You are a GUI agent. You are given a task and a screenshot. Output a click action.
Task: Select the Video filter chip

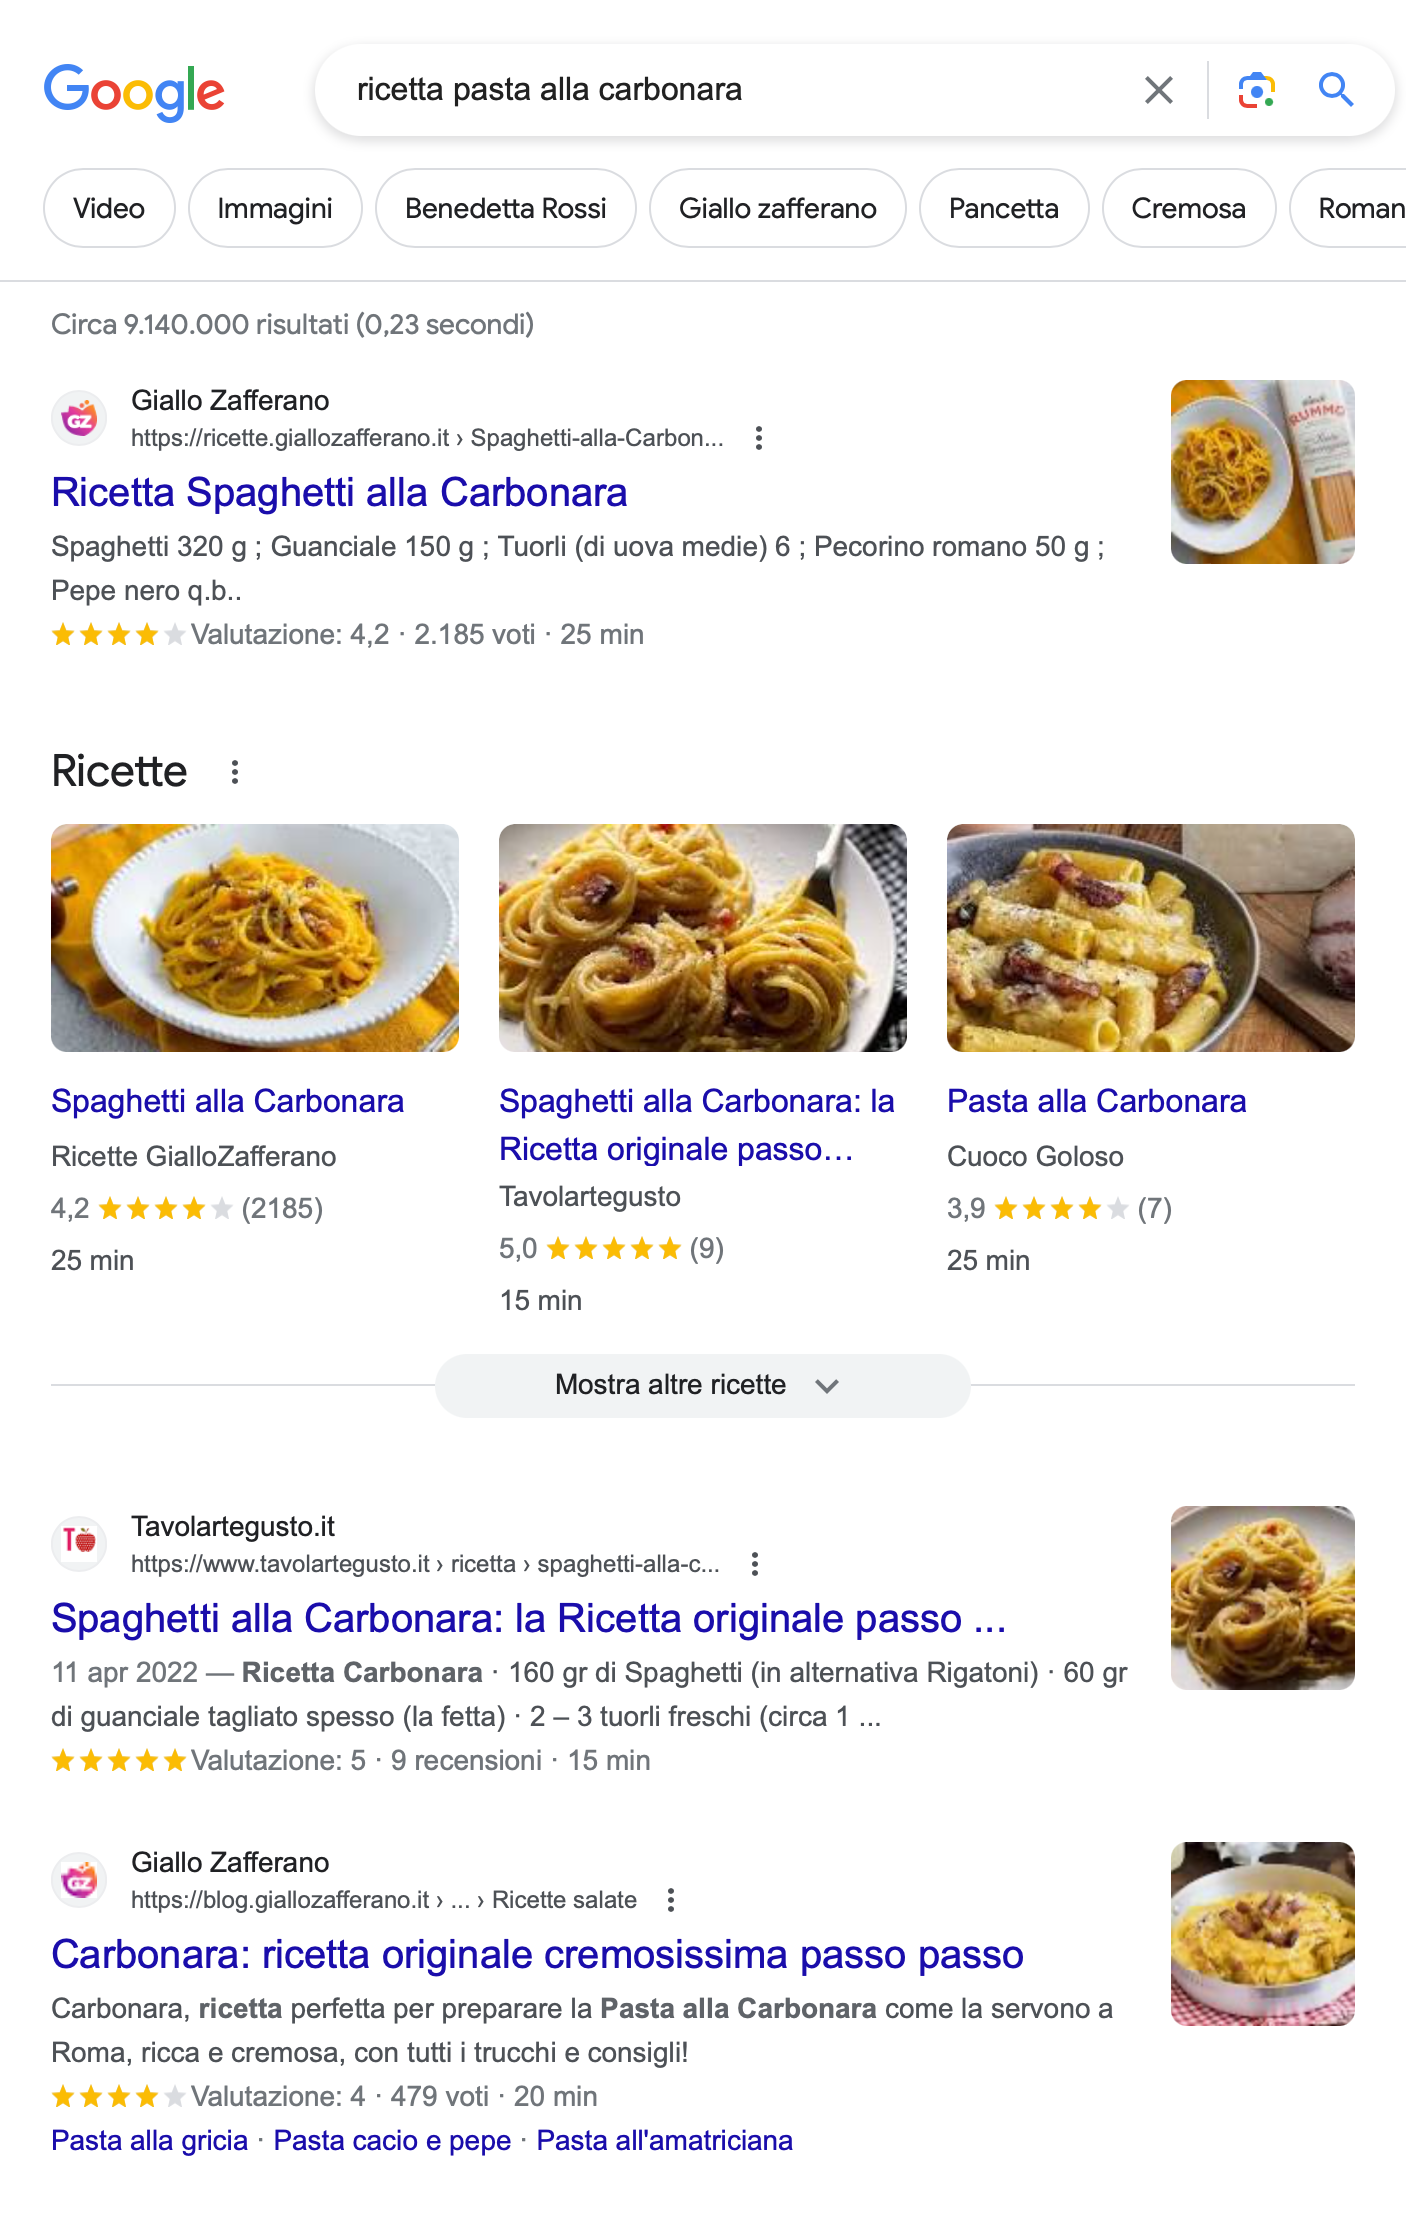point(109,208)
